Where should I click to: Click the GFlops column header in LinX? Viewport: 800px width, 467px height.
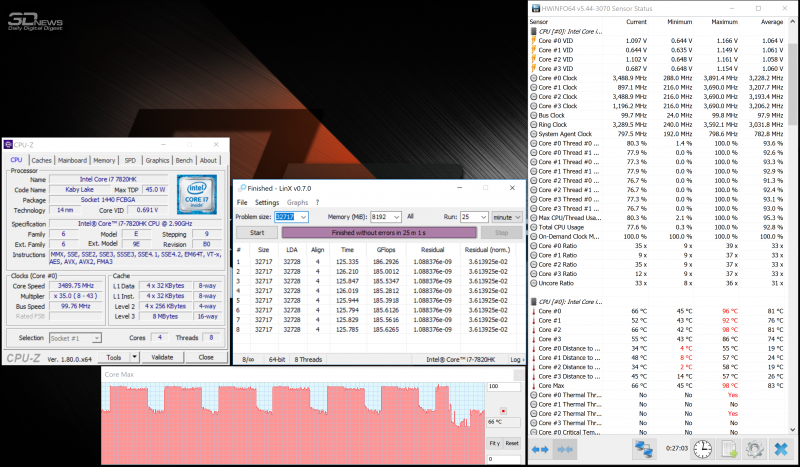(x=386, y=250)
